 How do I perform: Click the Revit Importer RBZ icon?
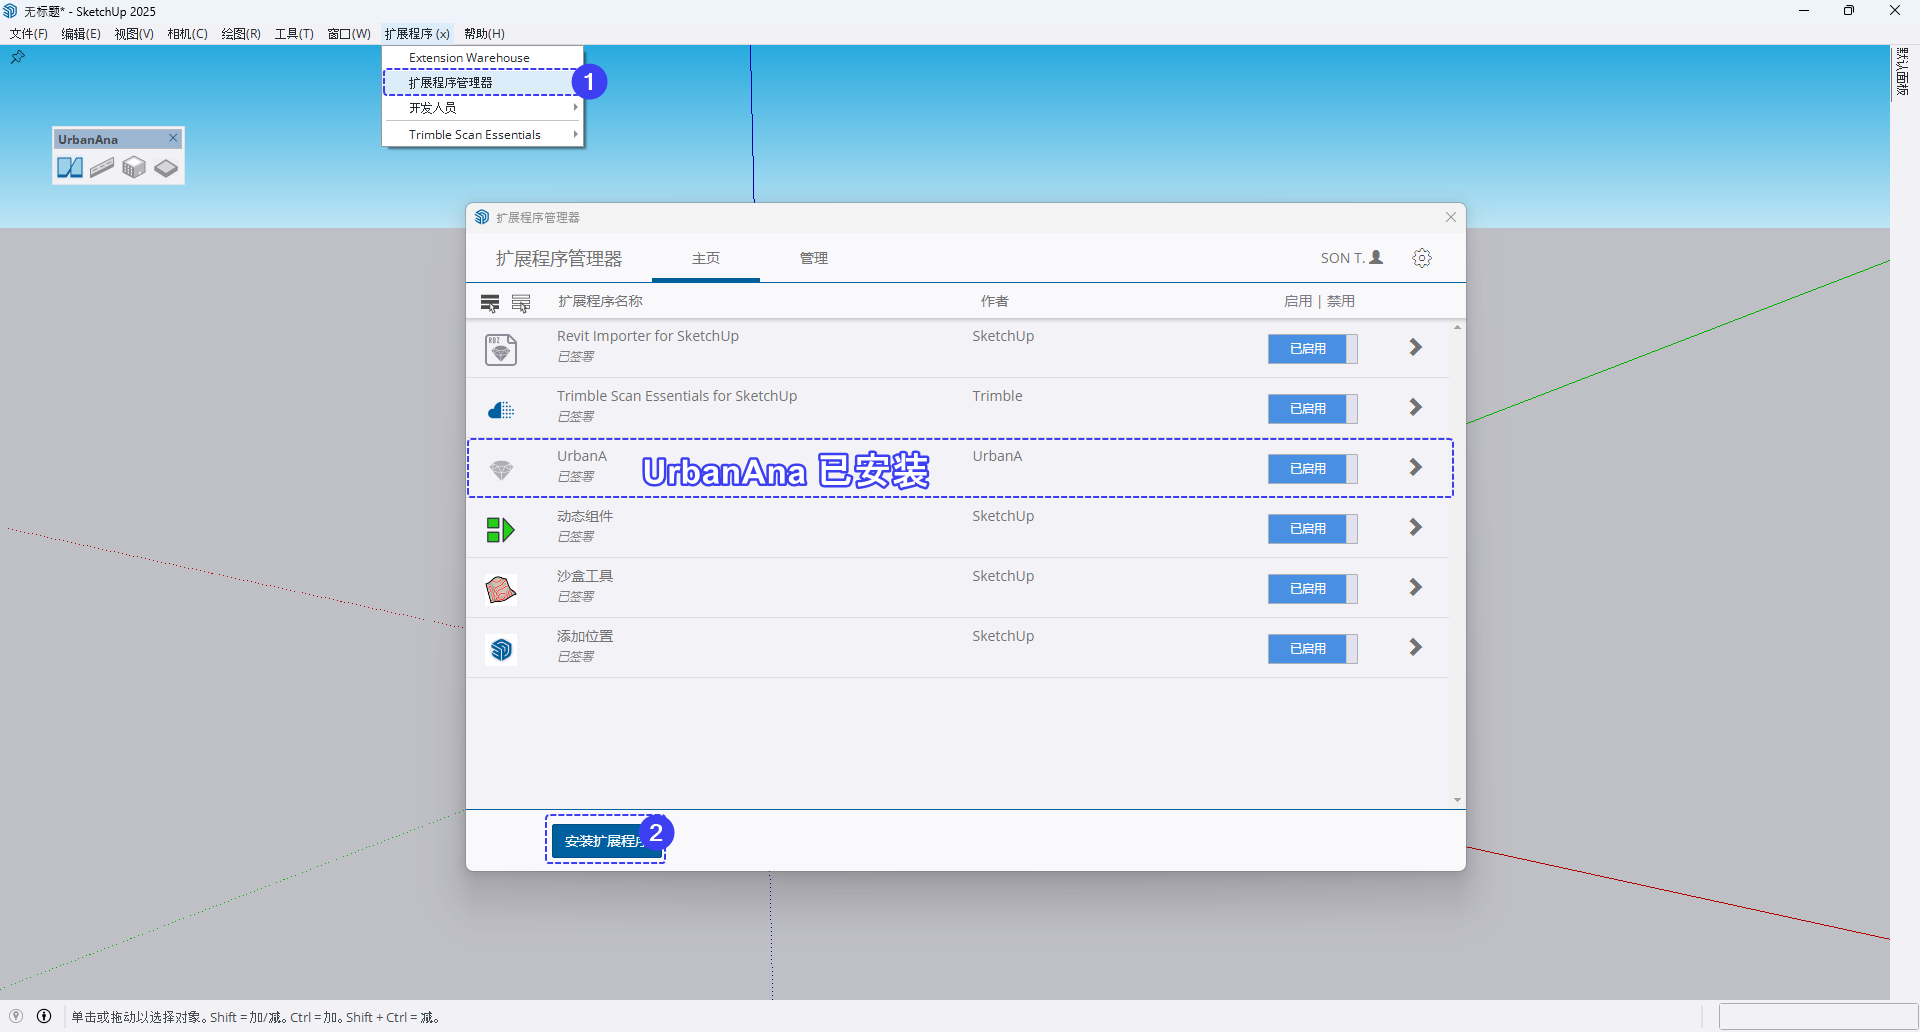pos(501,350)
